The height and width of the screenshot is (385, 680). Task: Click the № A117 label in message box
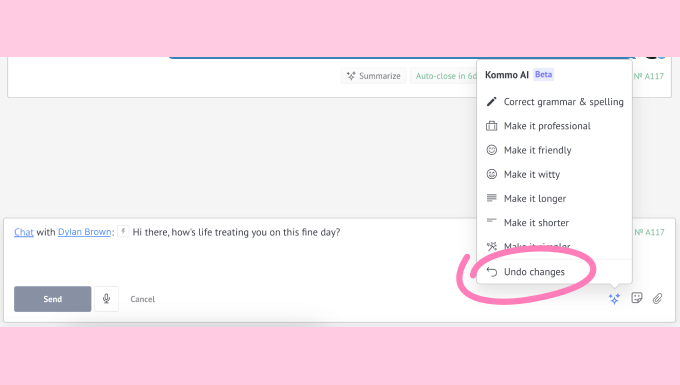(x=649, y=232)
